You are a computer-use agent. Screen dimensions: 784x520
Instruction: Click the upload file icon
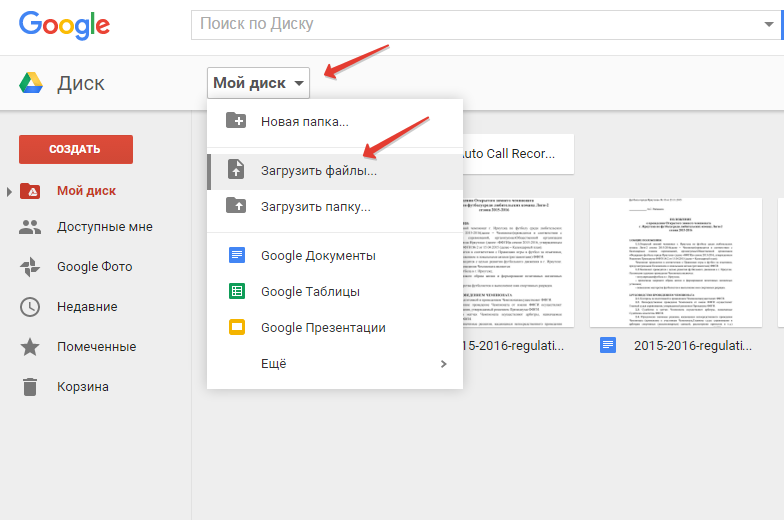tap(236, 170)
